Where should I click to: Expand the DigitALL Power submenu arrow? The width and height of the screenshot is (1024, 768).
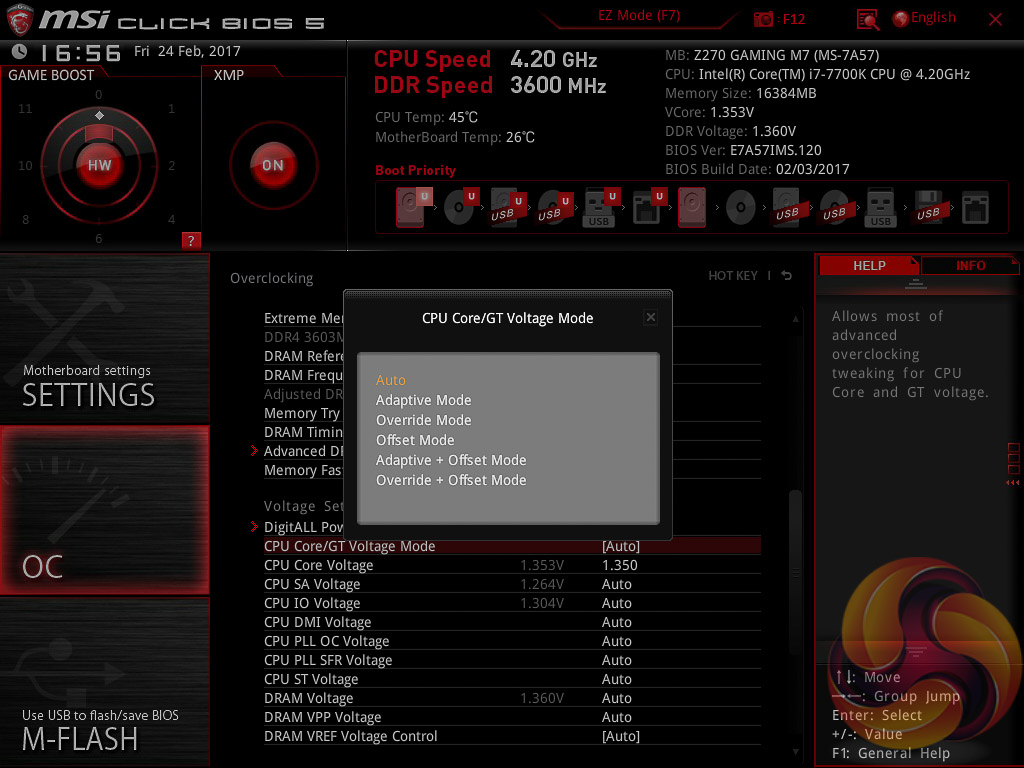coord(255,526)
